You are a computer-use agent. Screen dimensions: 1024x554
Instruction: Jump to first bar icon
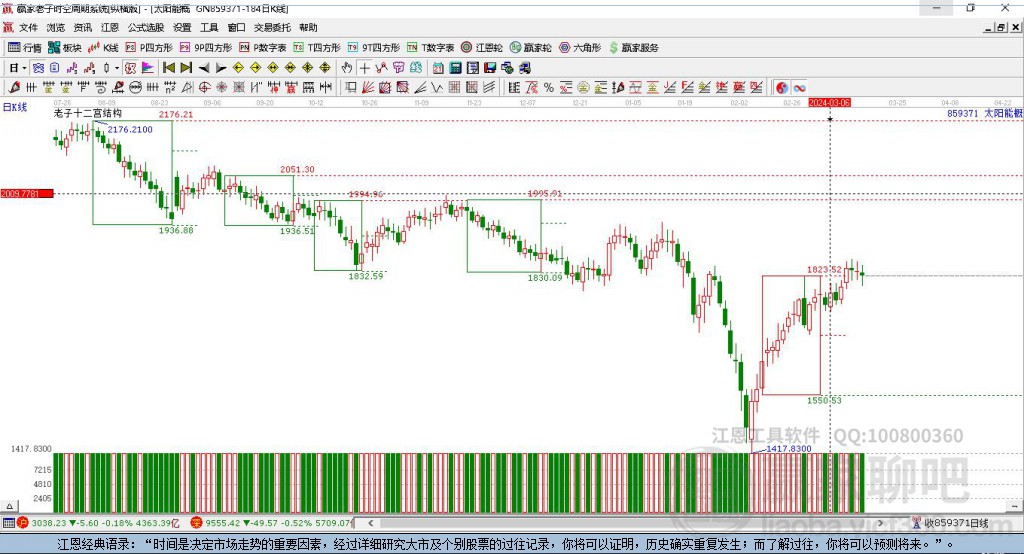click(168, 68)
